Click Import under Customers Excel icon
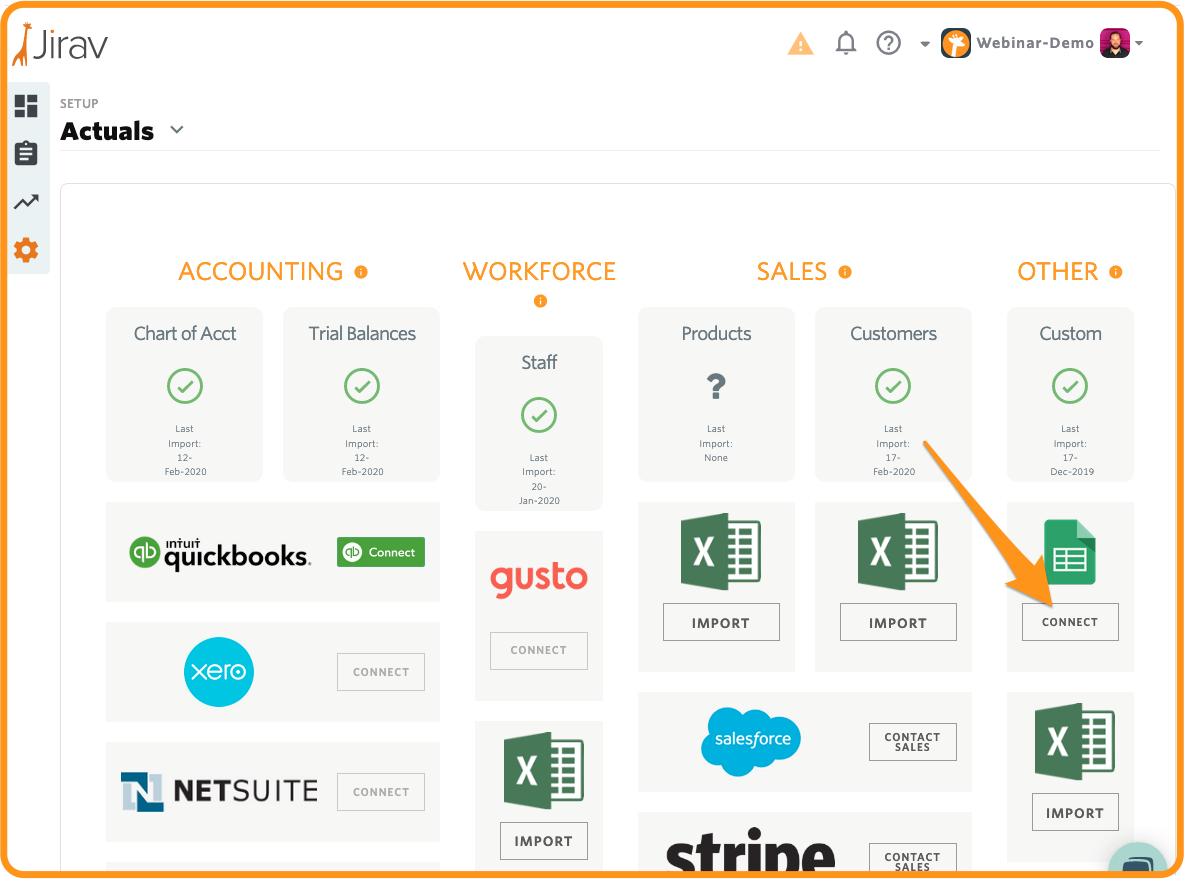 [899, 622]
